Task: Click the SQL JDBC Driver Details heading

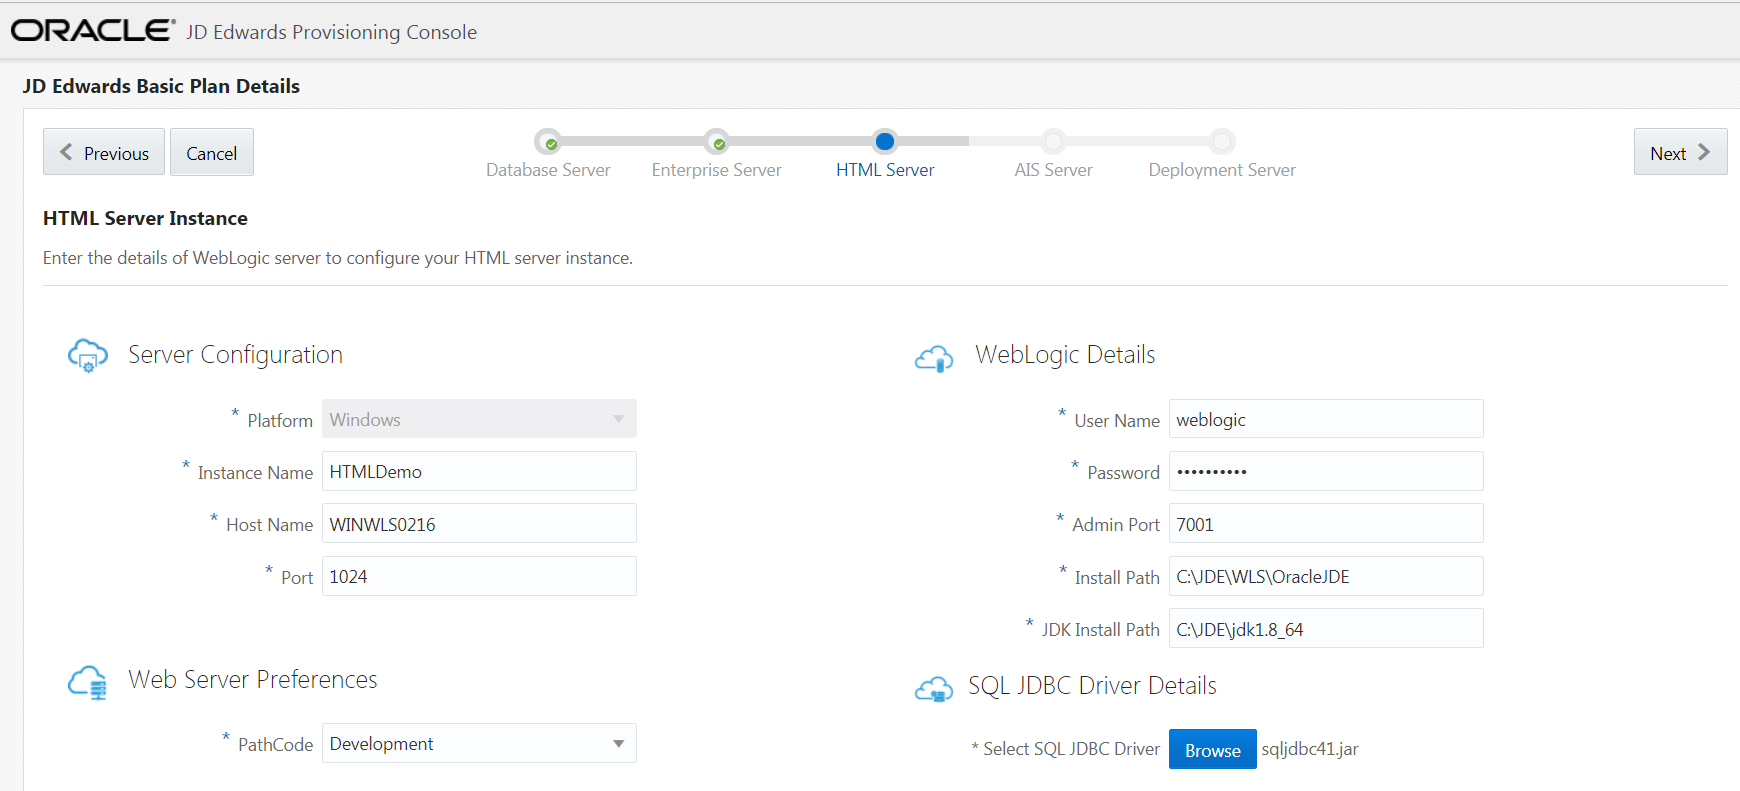Action: click(x=1092, y=686)
